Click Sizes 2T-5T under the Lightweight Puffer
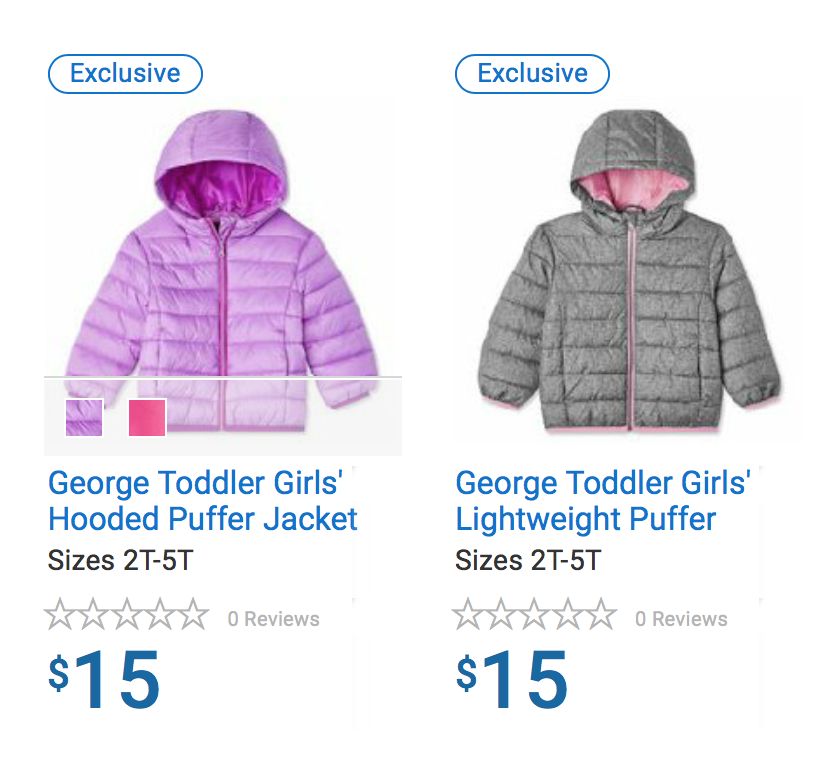 [x=528, y=560]
